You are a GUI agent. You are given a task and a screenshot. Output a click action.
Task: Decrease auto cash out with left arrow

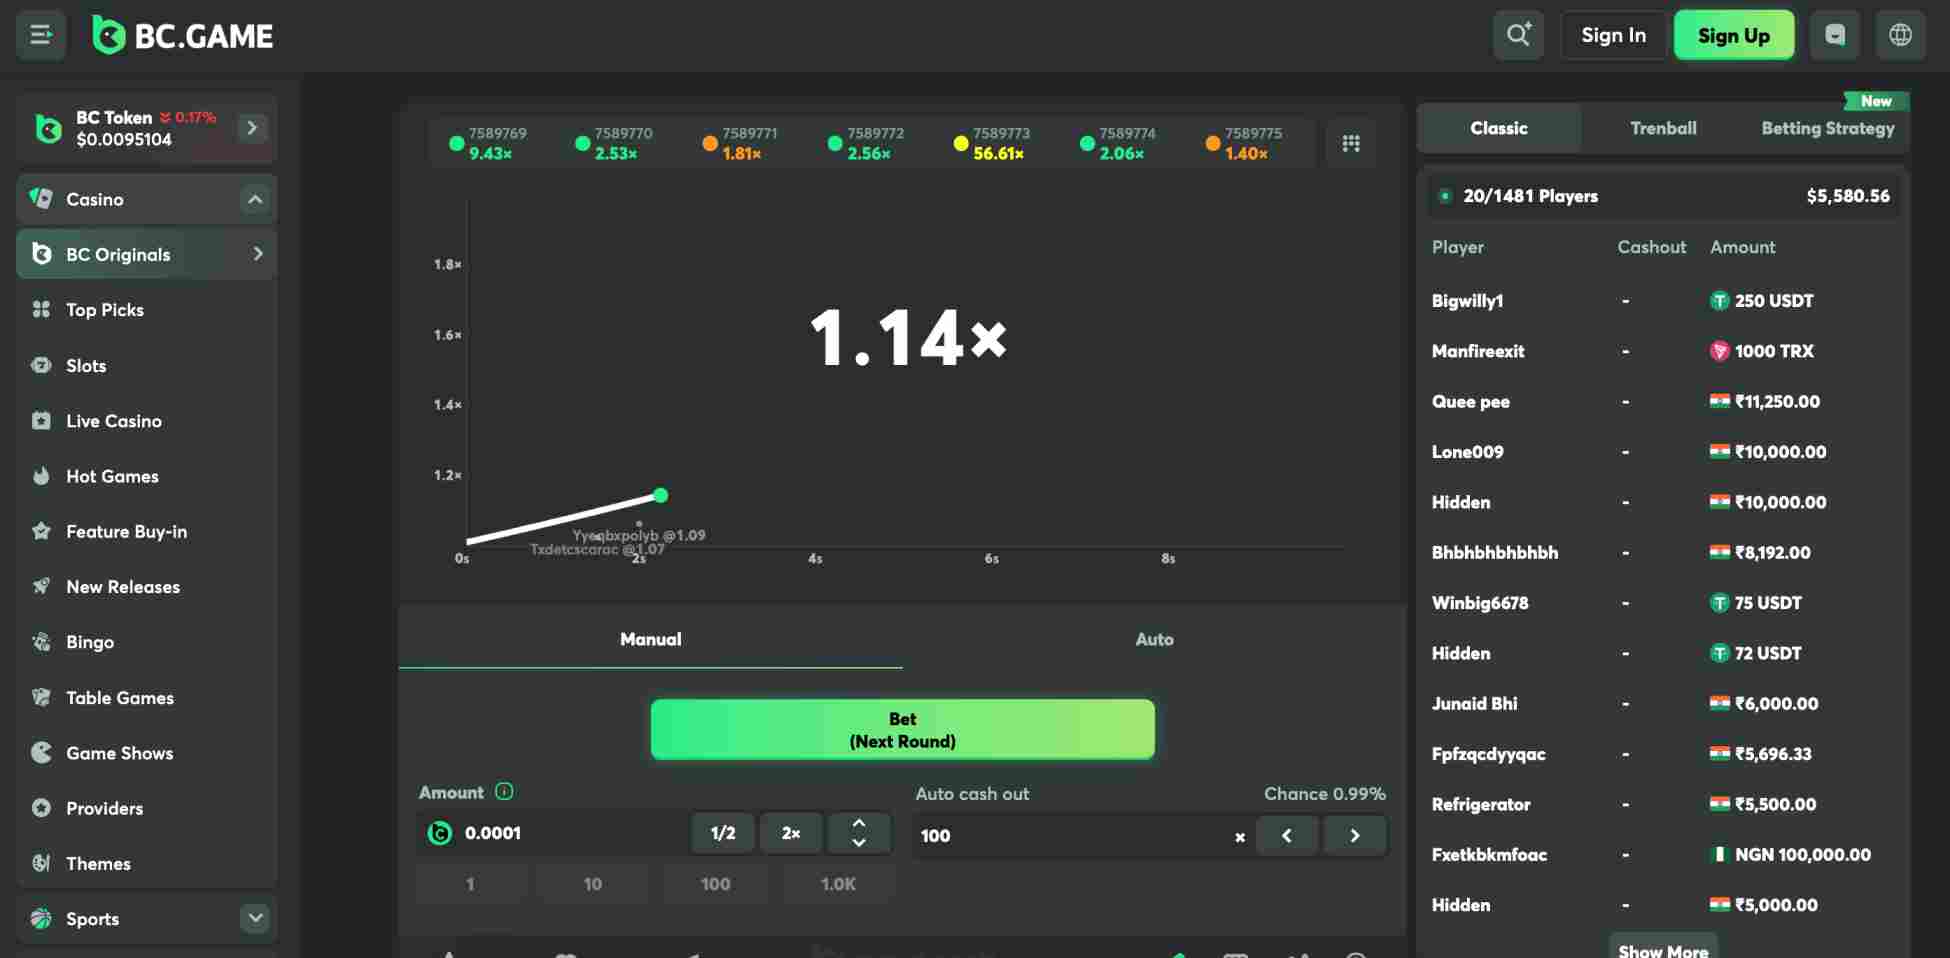click(1286, 835)
